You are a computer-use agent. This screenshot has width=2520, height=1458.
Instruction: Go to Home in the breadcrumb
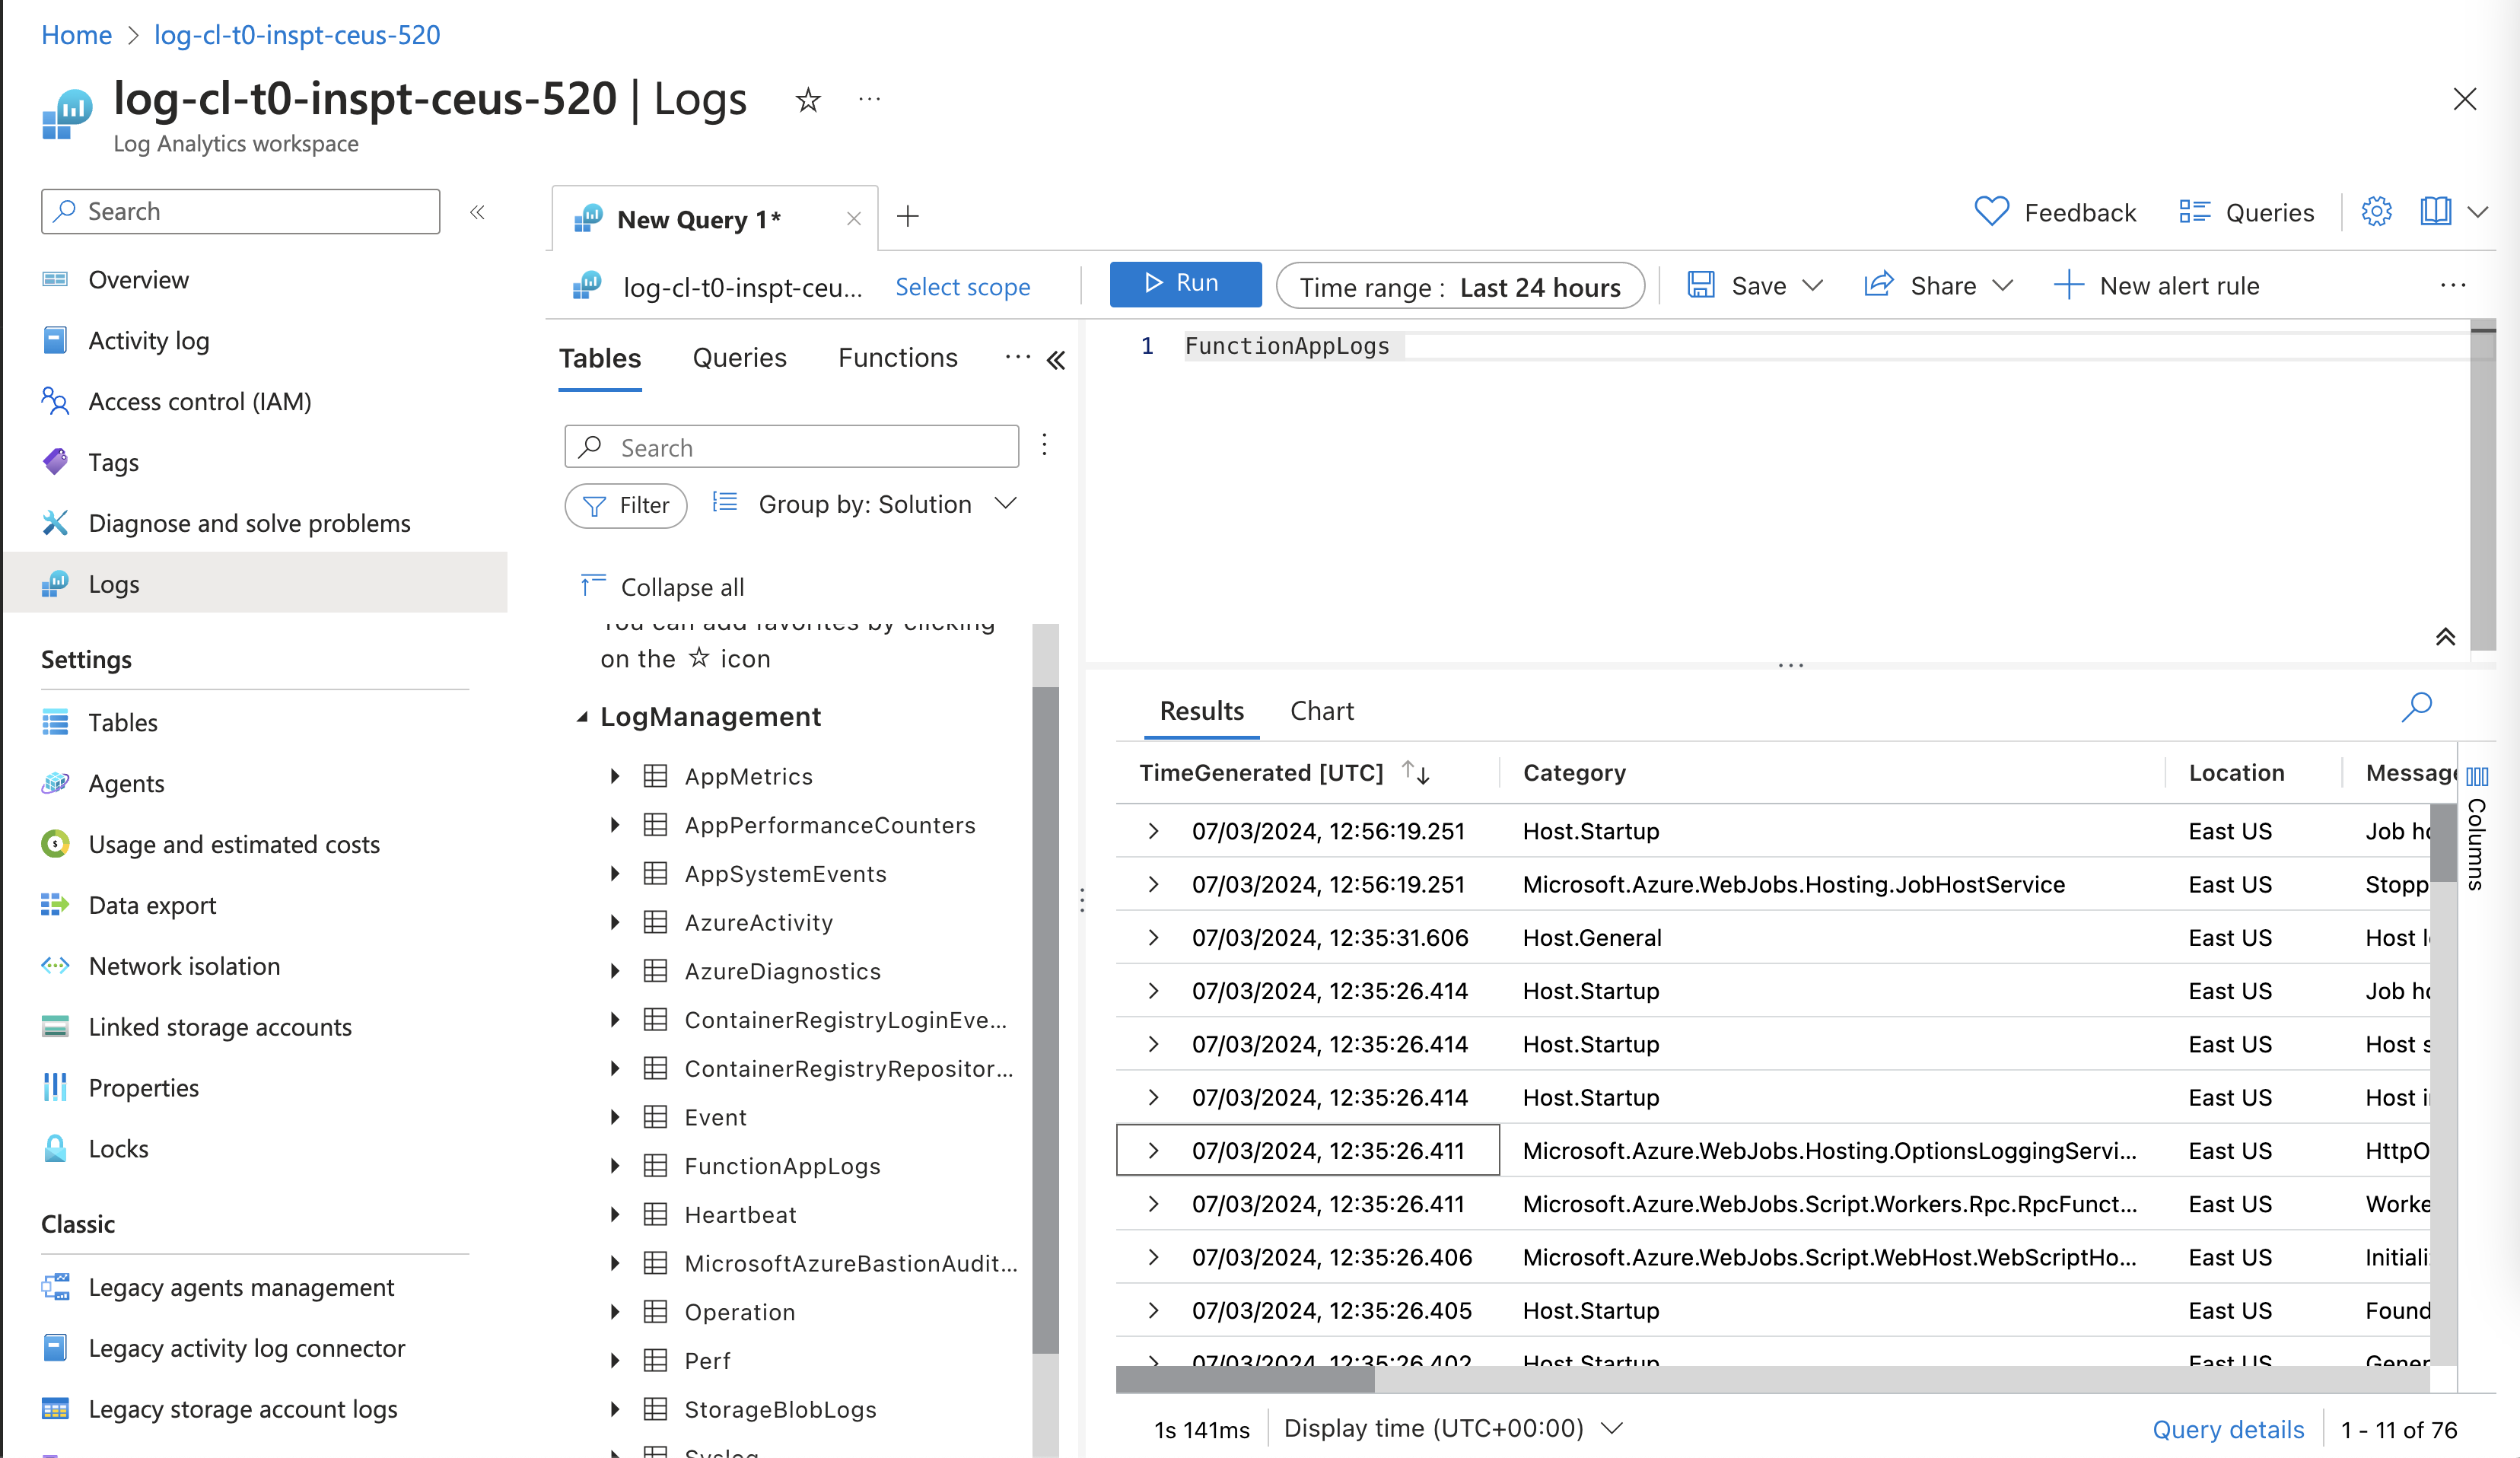(76, 35)
